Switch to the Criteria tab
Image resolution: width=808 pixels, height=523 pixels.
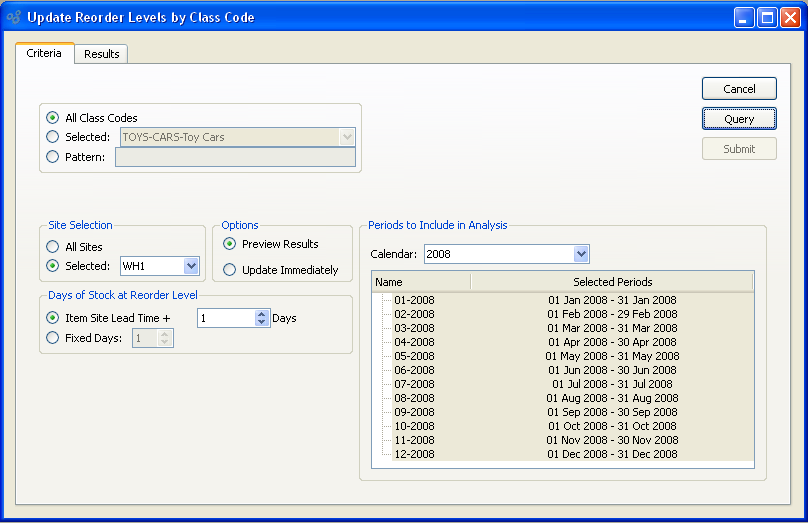tap(44, 53)
